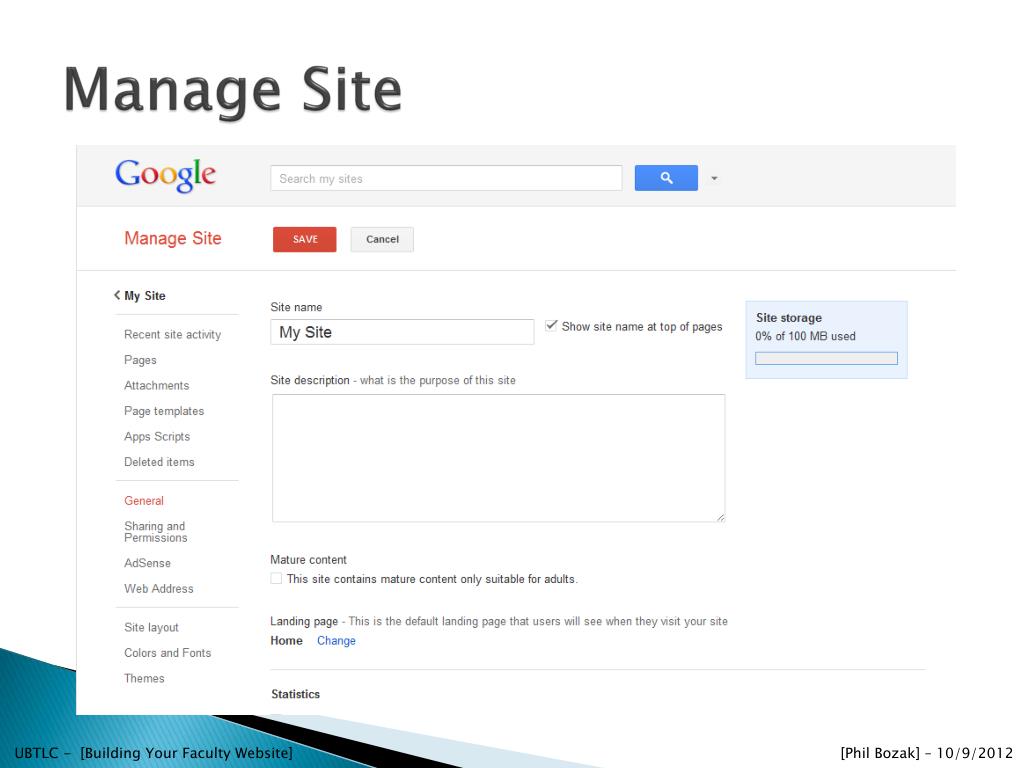Open Deleted items
Image resolution: width=1024 pixels, height=768 pixels.
(x=159, y=462)
